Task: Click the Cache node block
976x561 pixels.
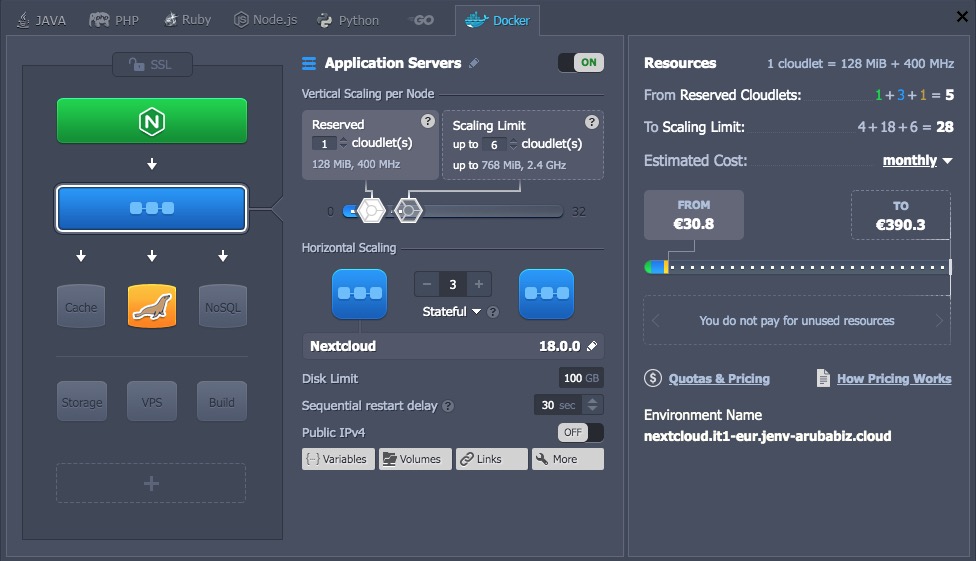Action: (x=81, y=306)
